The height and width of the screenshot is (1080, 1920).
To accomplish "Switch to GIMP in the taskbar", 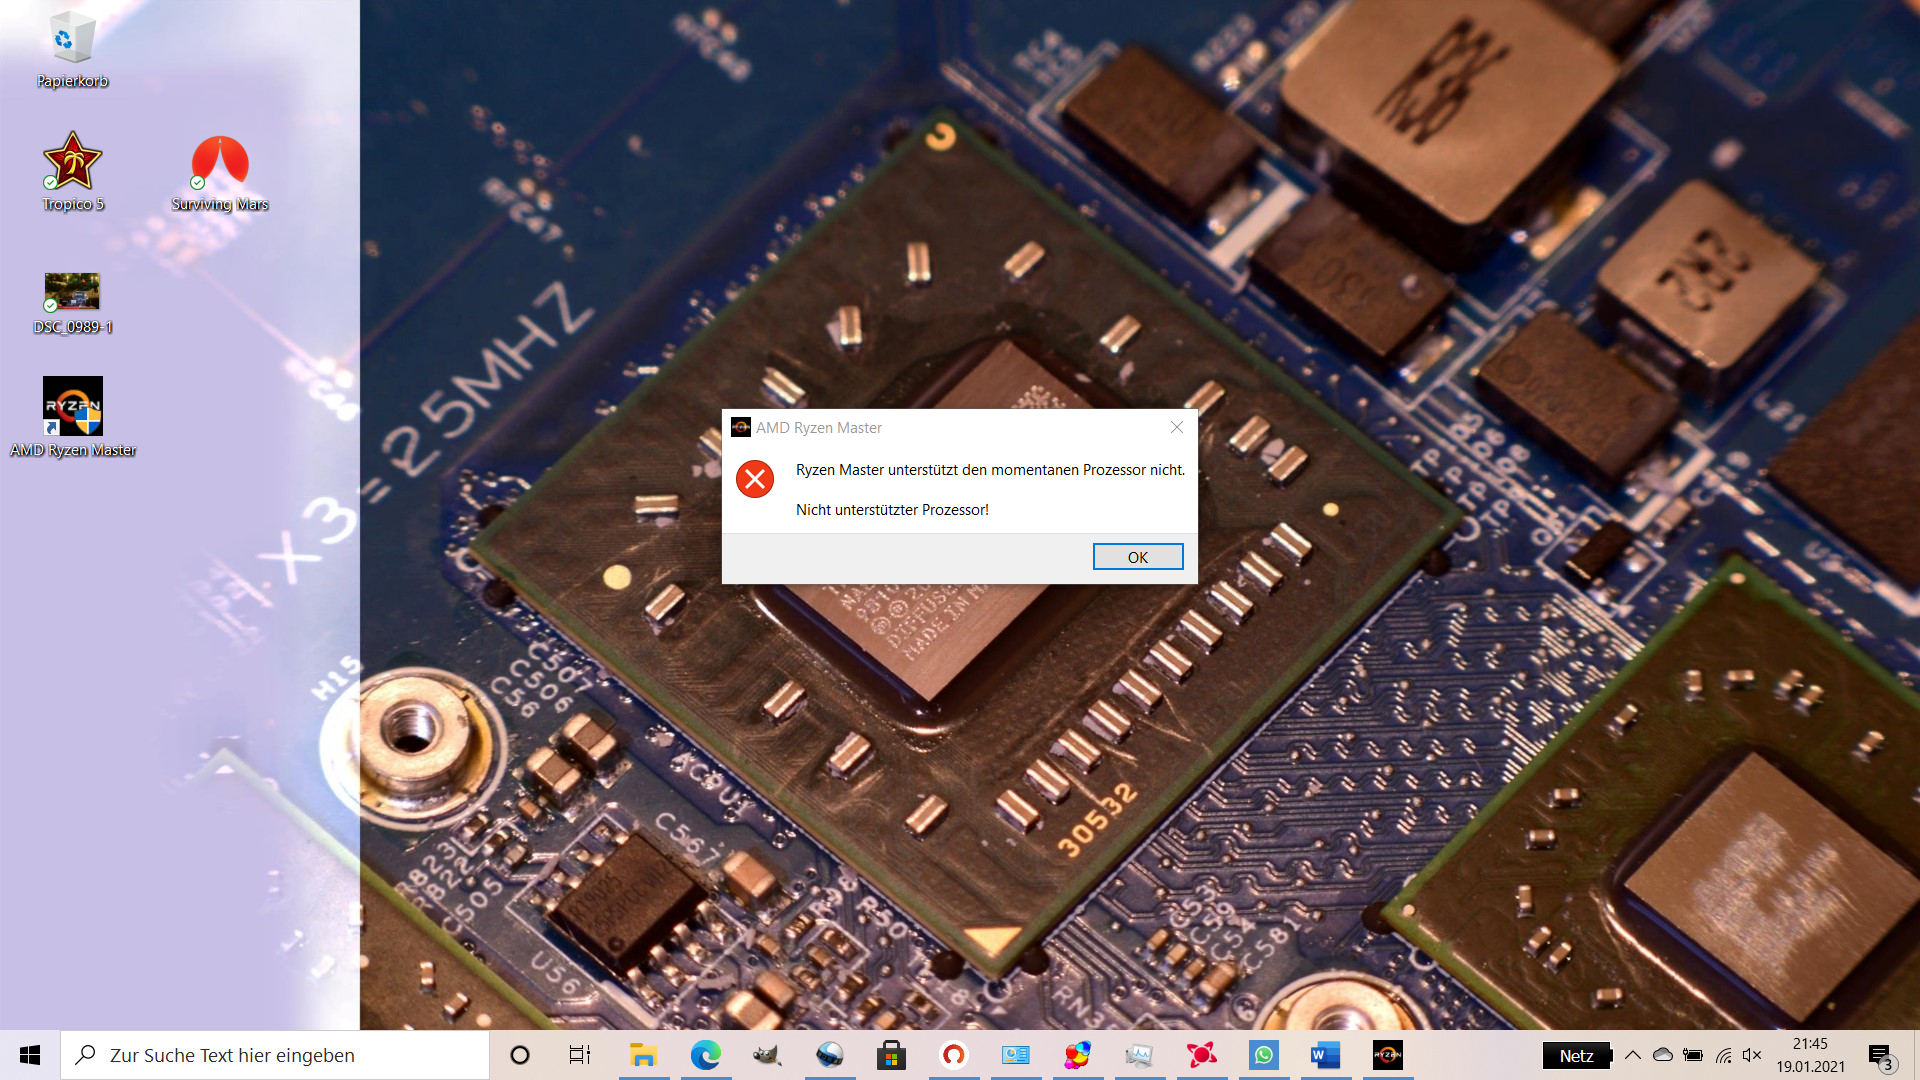I will 767,1055.
